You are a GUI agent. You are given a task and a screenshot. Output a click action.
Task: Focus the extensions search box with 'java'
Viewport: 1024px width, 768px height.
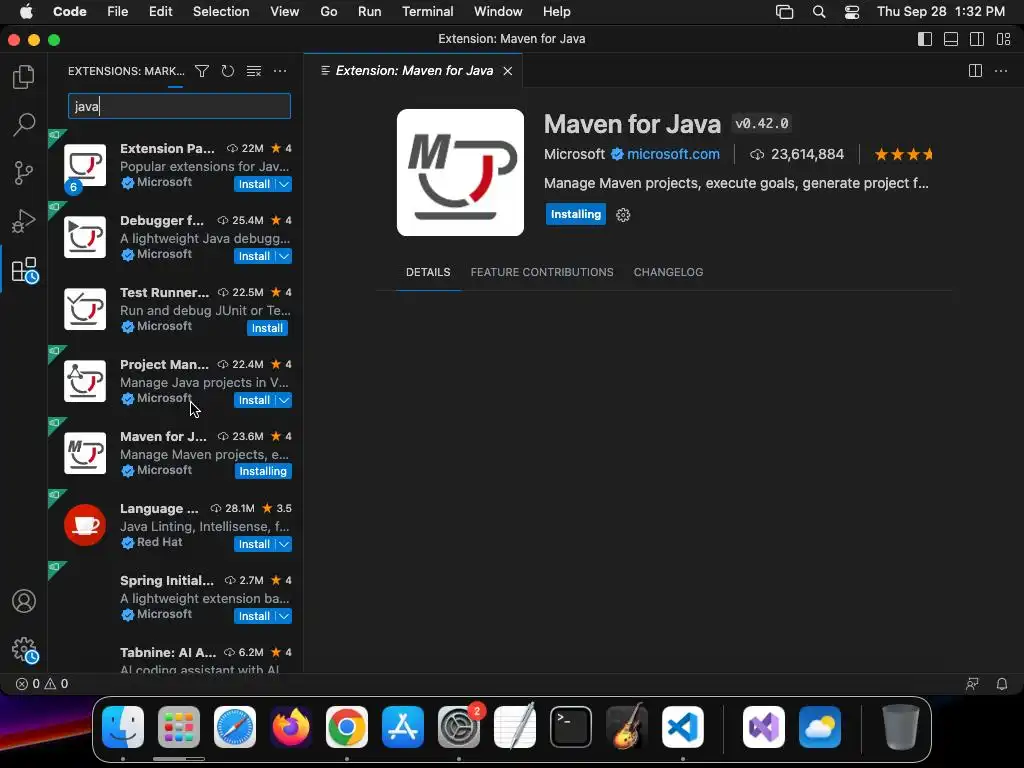179,106
